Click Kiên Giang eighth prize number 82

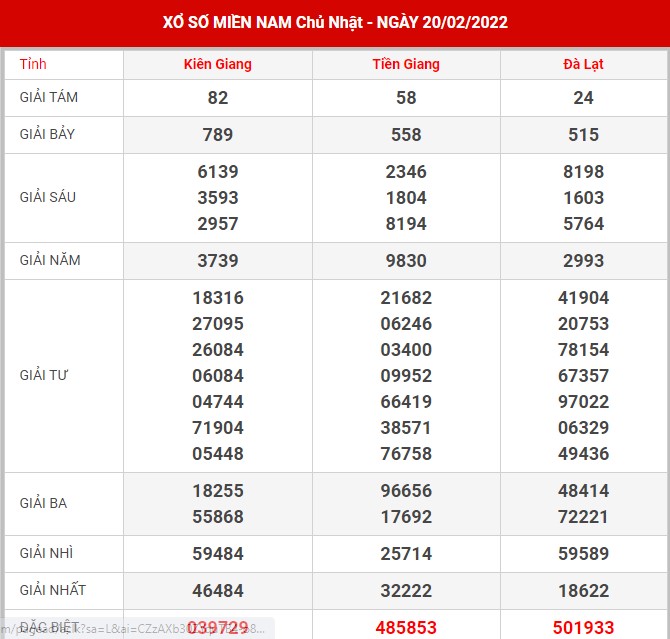(218, 98)
